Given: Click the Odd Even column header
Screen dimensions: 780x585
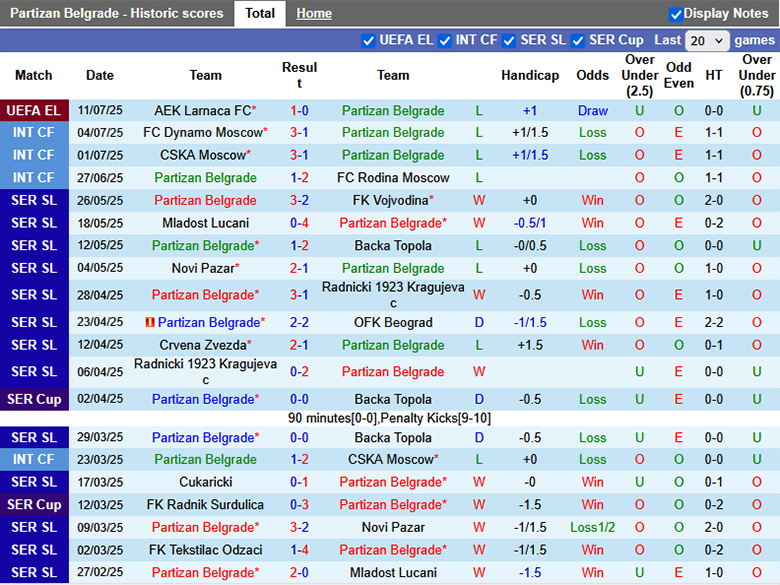Looking at the screenshot, I should 679,75.
